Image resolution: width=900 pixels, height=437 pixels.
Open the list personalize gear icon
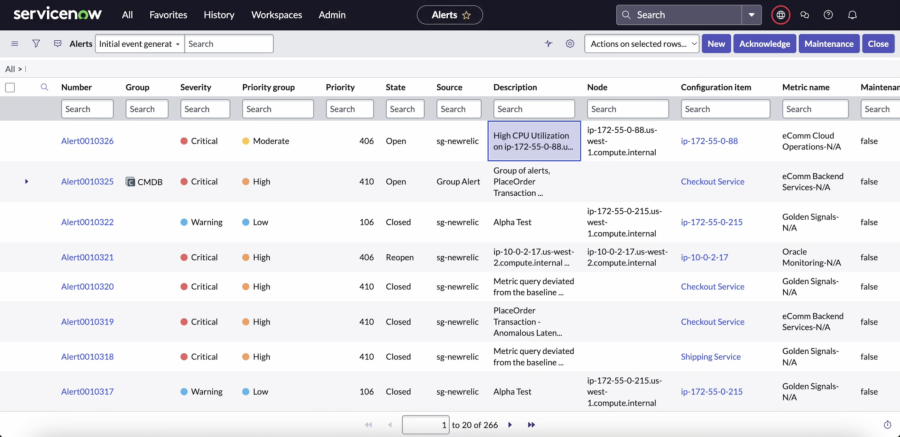pos(569,44)
